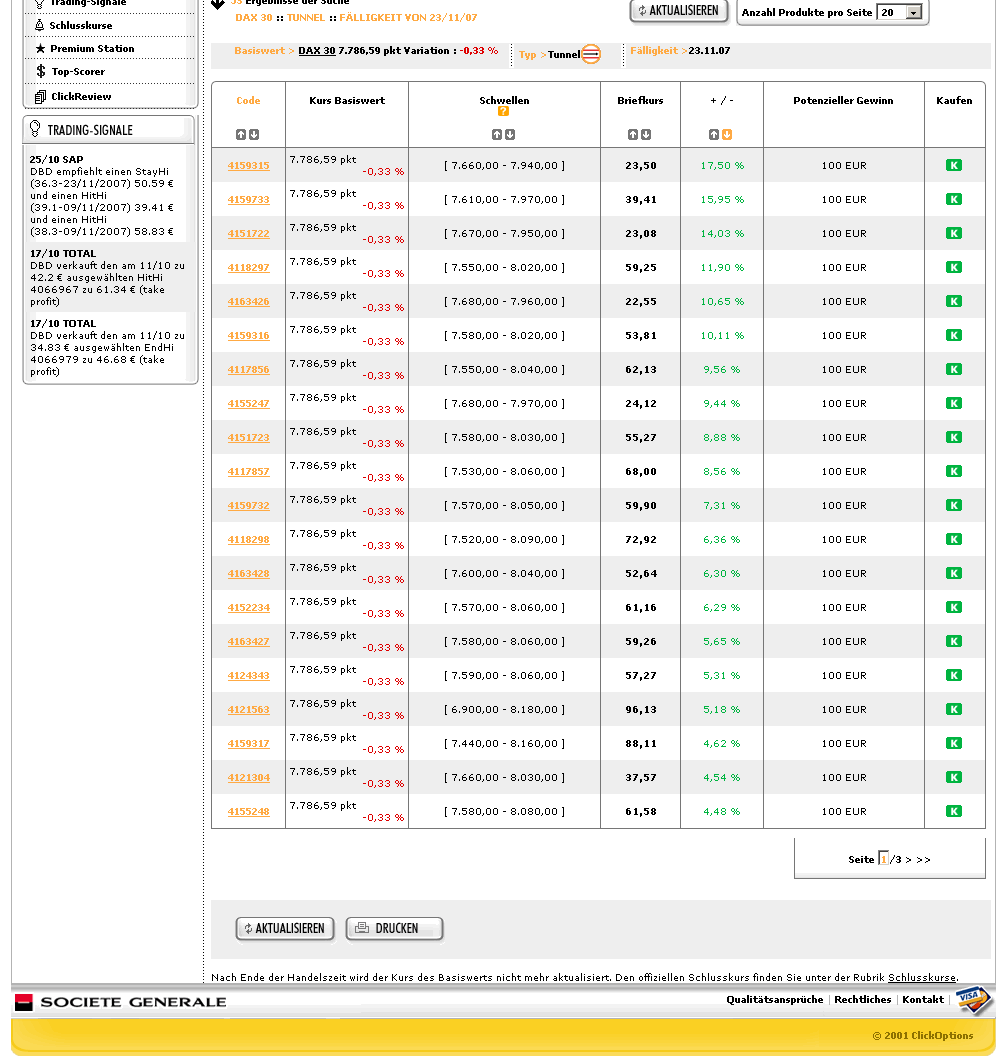
Task: Buy product 4159733 via K icon
Action: (x=953, y=199)
